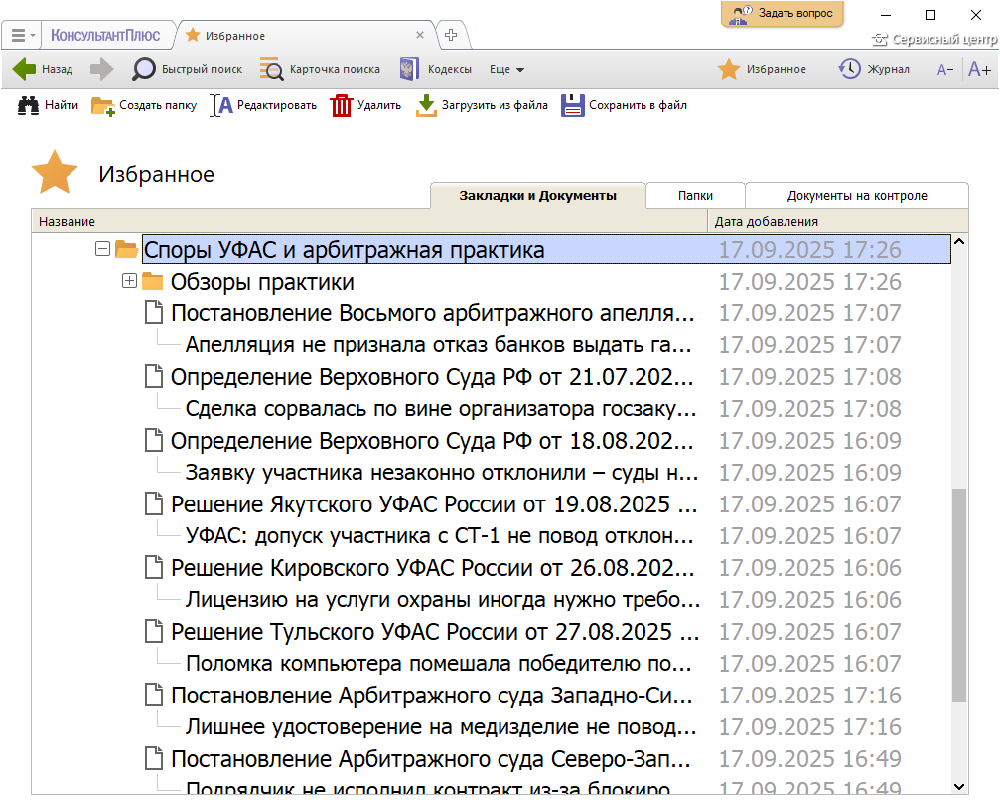This screenshot has width=1000, height=800.
Task: Open Быстрый поиск magnifier search
Action: [x=145, y=69]
